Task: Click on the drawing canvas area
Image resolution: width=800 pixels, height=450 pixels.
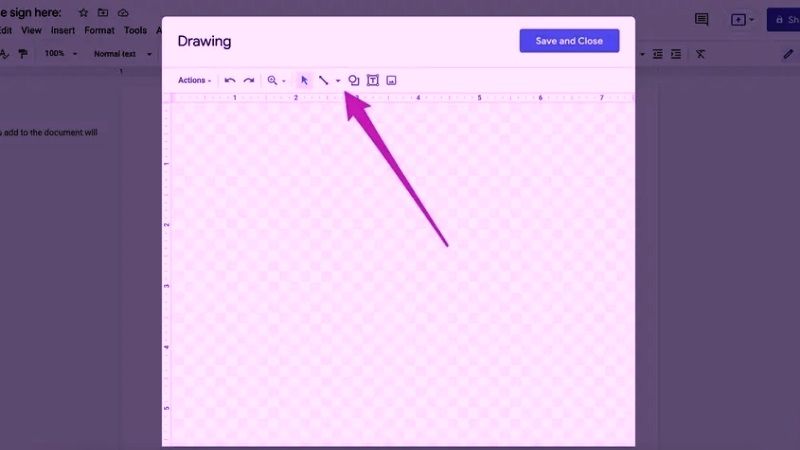Action: point(403,273)
